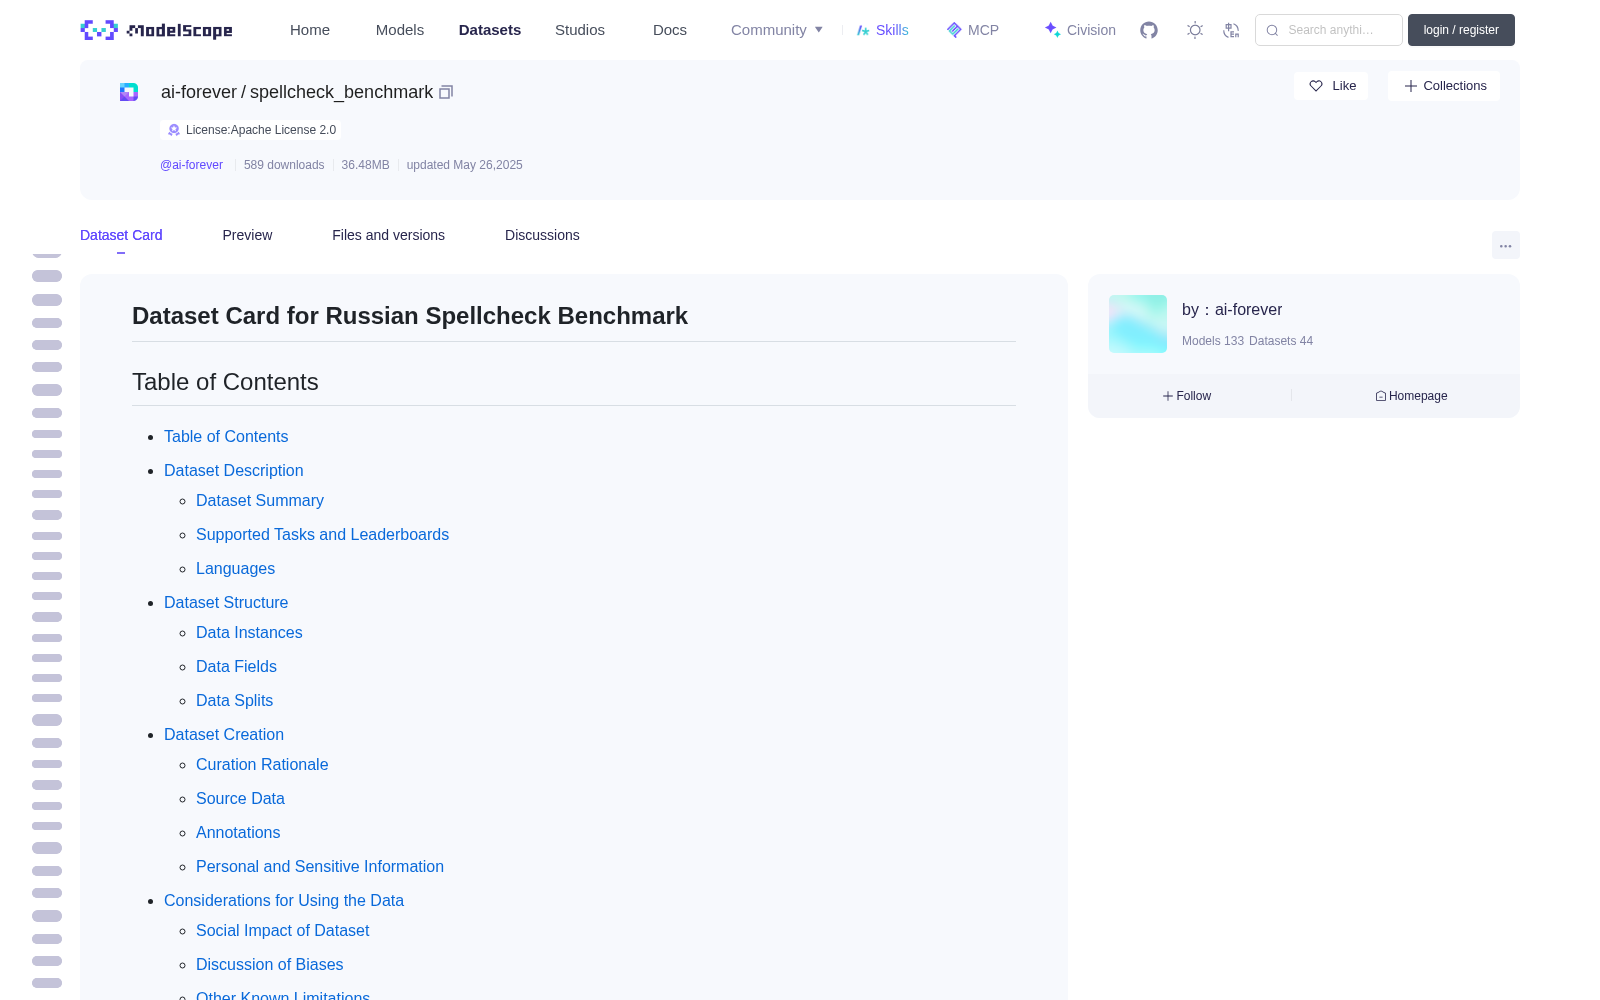Jump to Table of Contents link

[x=226, y=436]
